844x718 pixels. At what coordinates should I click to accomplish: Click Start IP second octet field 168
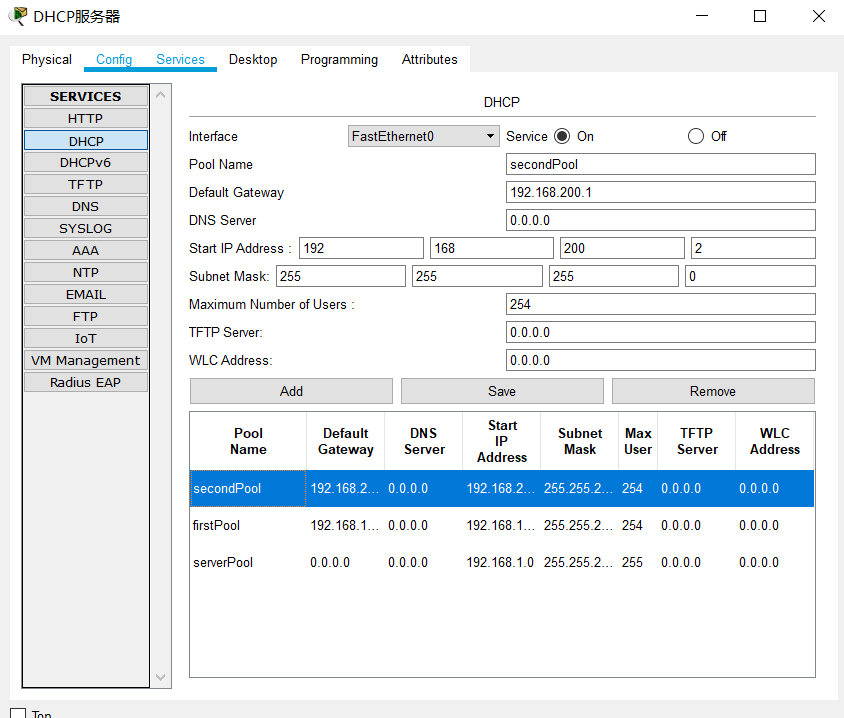pos(492,248)
